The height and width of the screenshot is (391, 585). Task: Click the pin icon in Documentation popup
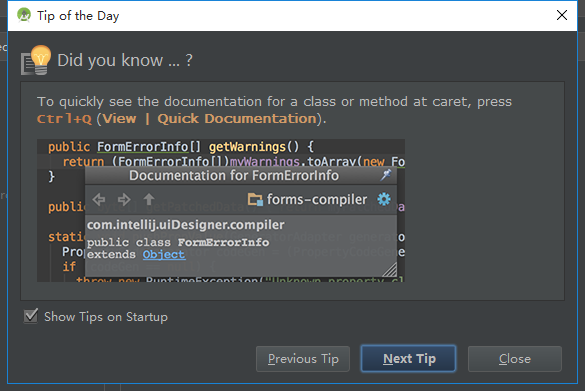(x=386, y=175)
